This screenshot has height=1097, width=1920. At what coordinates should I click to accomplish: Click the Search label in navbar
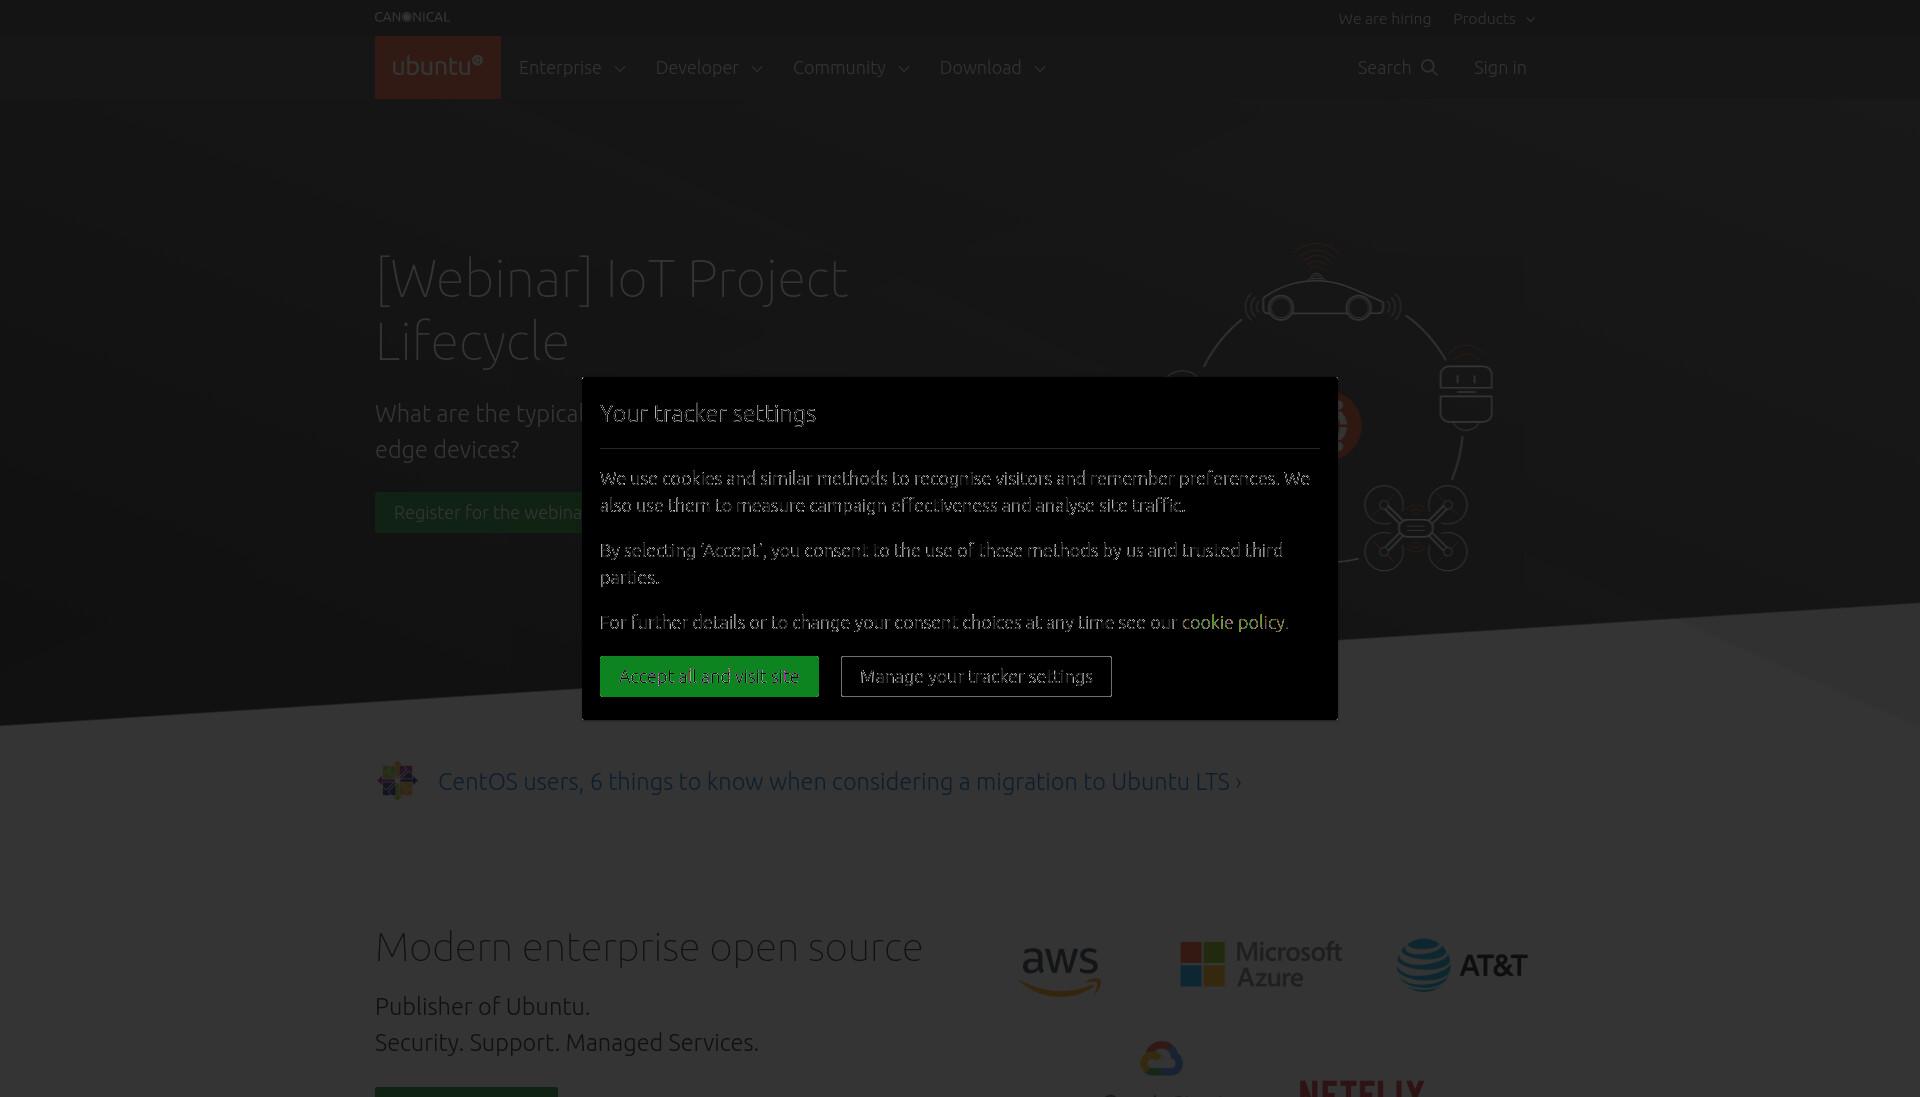(1383, 67)
